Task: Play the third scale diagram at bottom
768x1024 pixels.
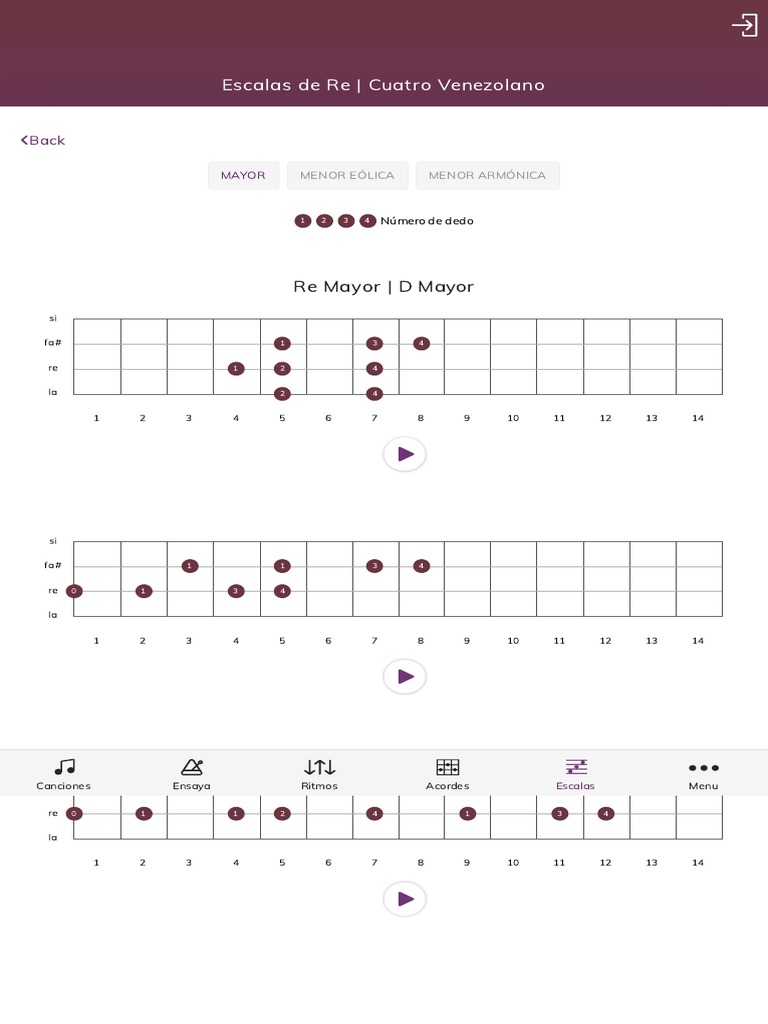Action: pyautogui.click(x=405, y=899)
